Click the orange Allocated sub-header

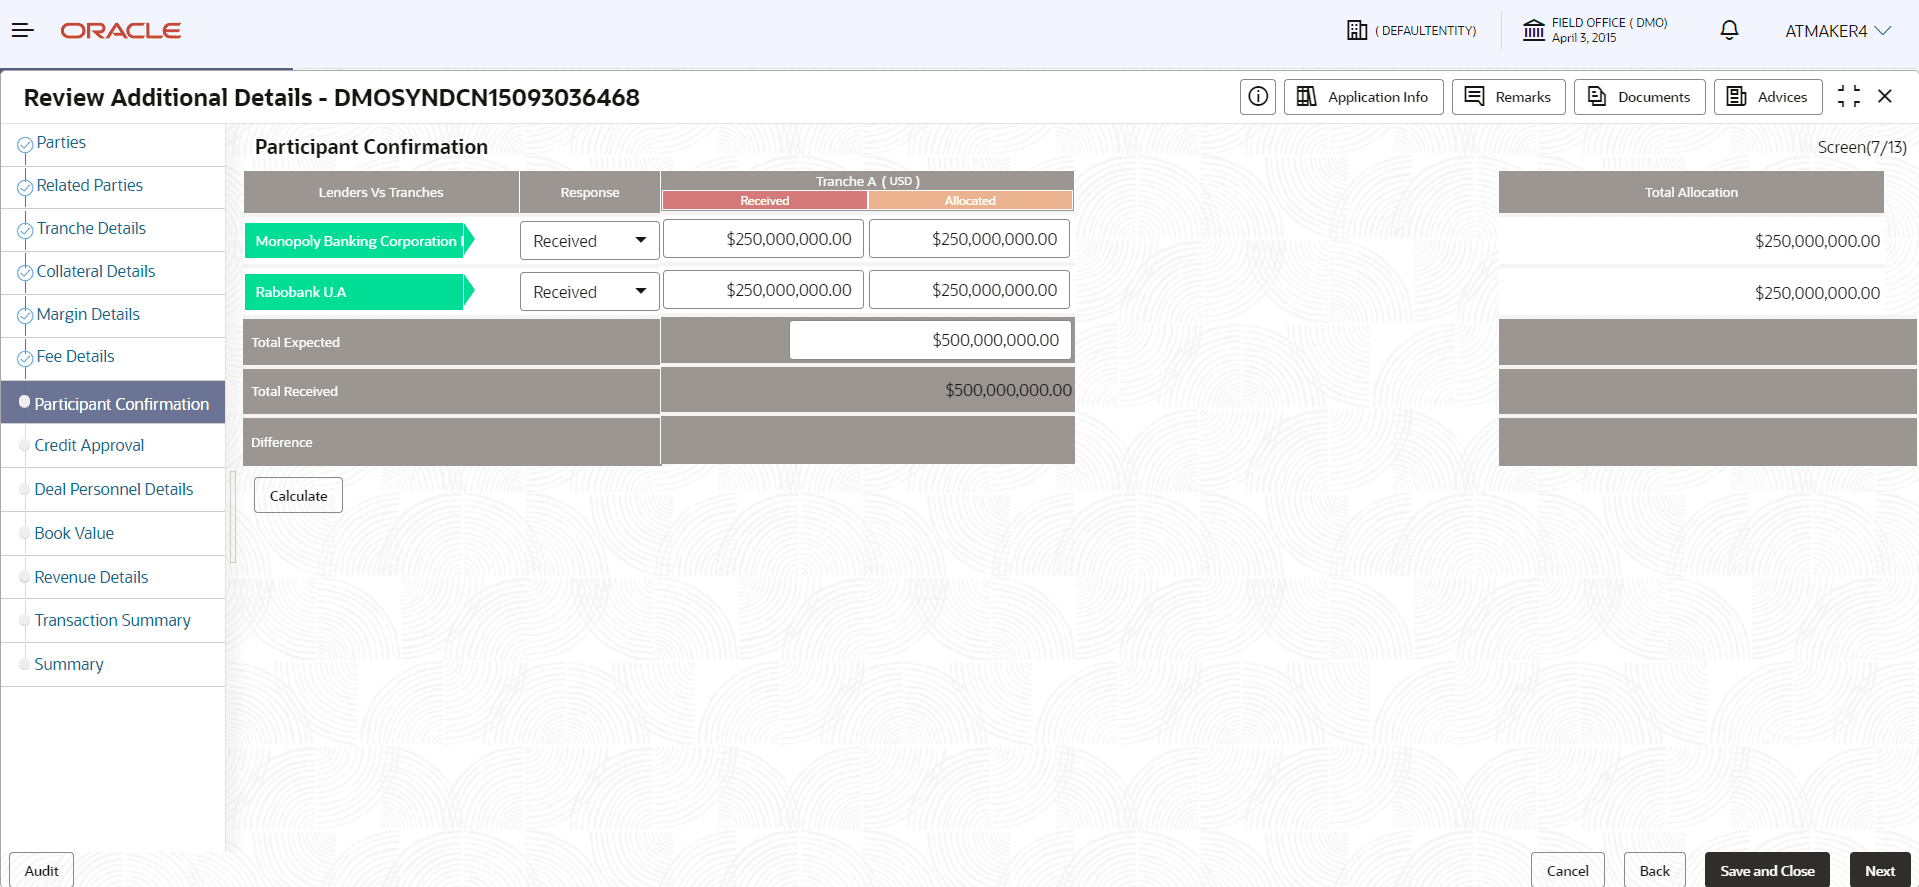pos(970,201)
